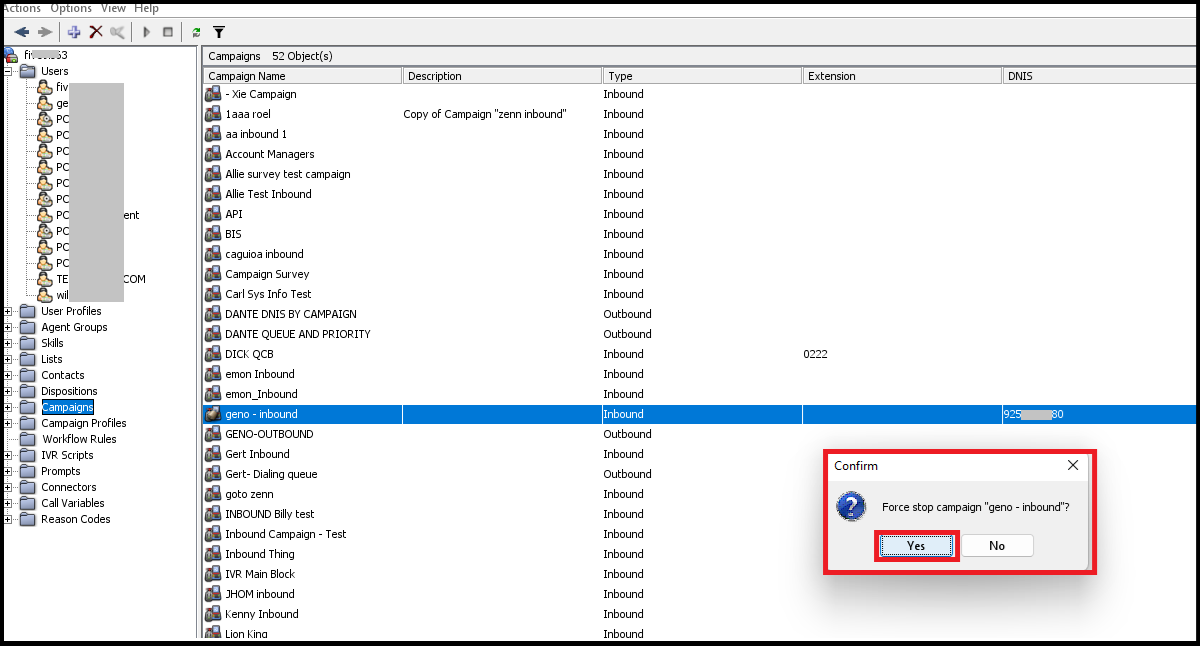Expand the Agent Groups folder
1200x648 pixels.
(8, 327)
